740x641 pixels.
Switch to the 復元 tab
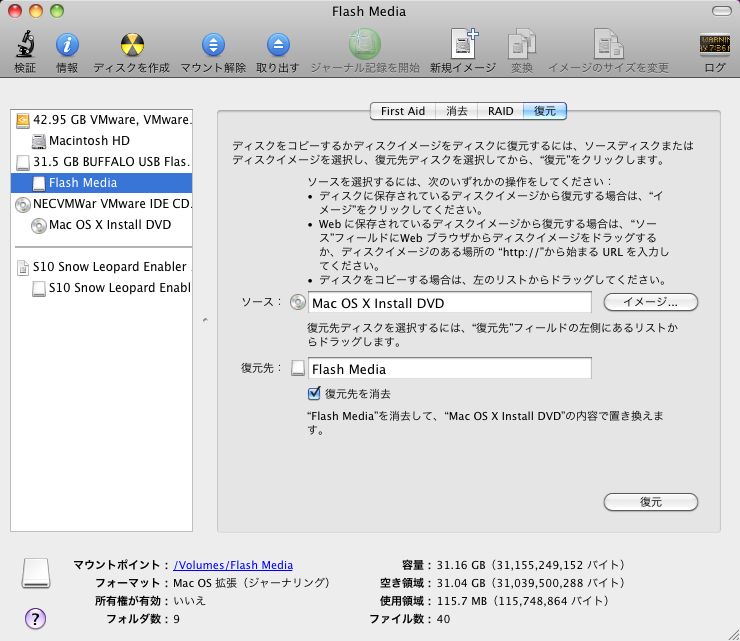click(545, 111)
